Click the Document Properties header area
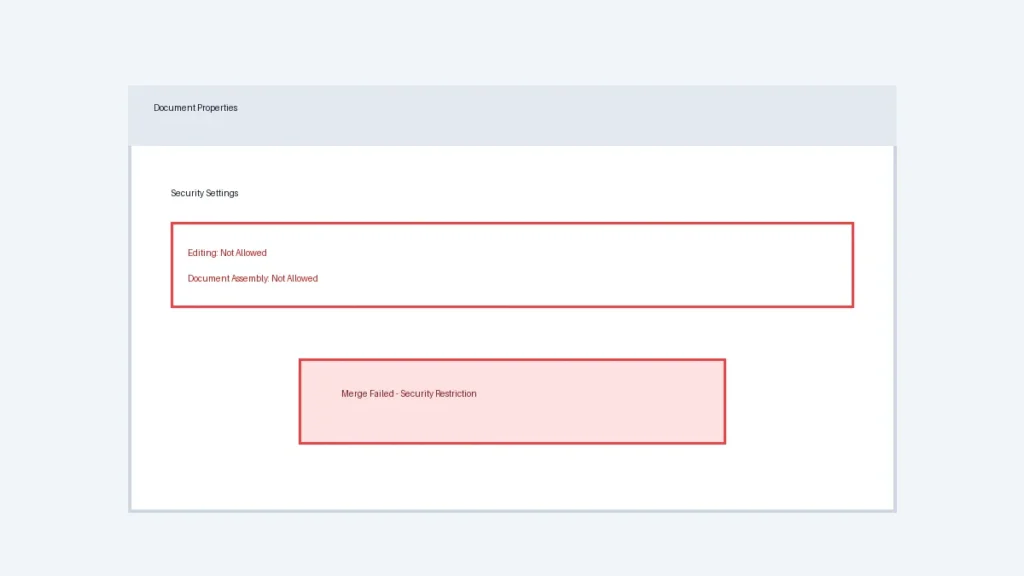The image size is (1024, 576). click(512, 113)
